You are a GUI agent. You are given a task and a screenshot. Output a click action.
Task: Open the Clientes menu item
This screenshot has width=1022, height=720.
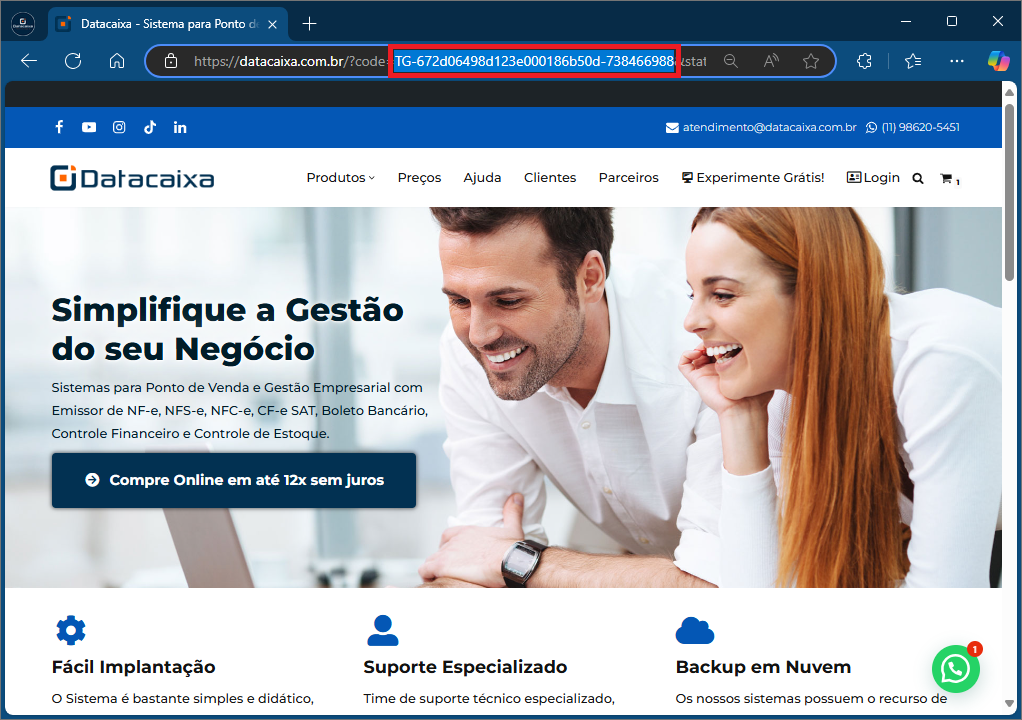[550, 178]
